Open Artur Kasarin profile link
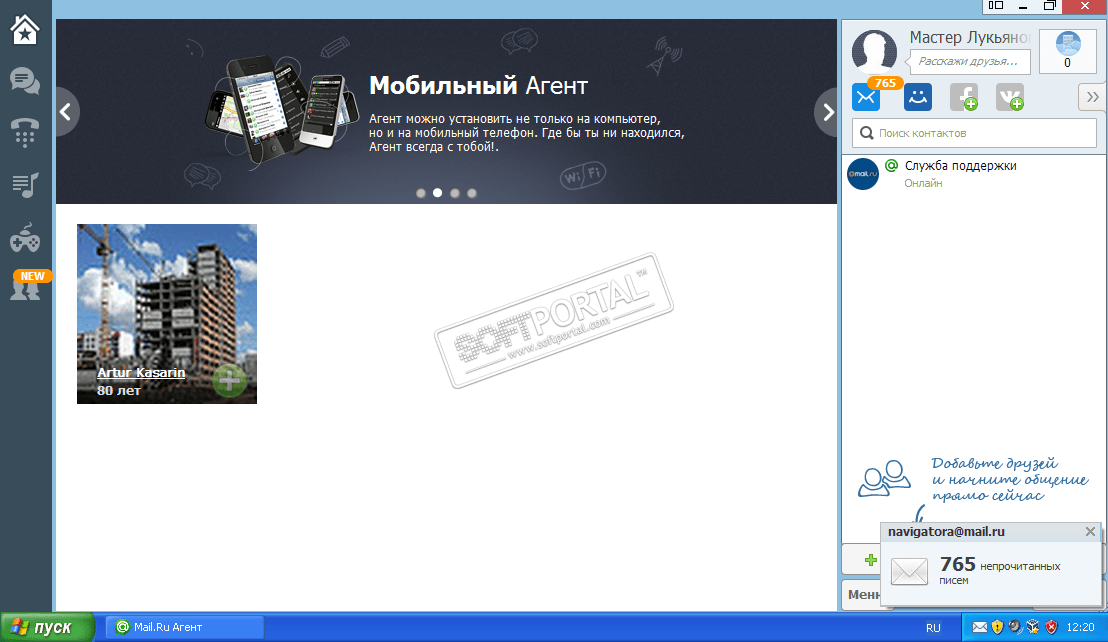 pos(141,372)
